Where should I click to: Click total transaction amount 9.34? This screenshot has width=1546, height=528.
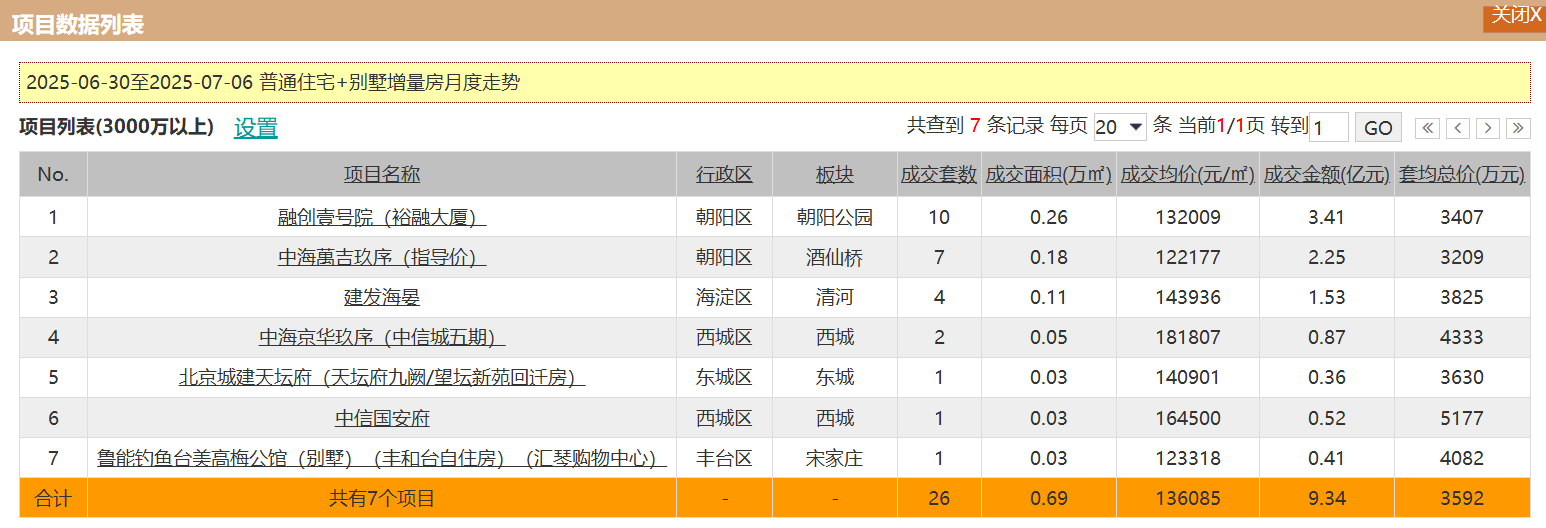tap(1327, 498)
